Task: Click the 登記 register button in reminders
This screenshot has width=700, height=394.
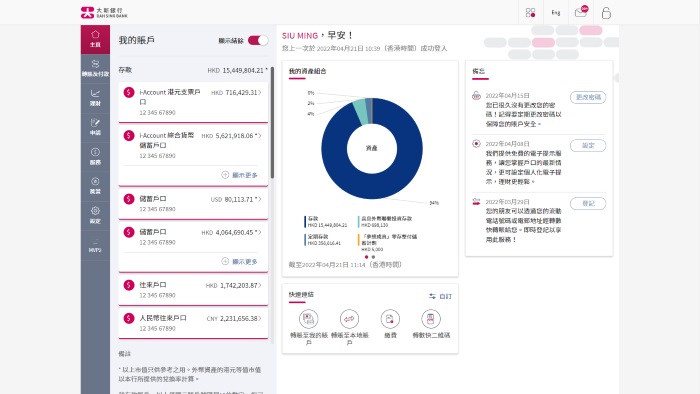Action: tap(588, 203)
